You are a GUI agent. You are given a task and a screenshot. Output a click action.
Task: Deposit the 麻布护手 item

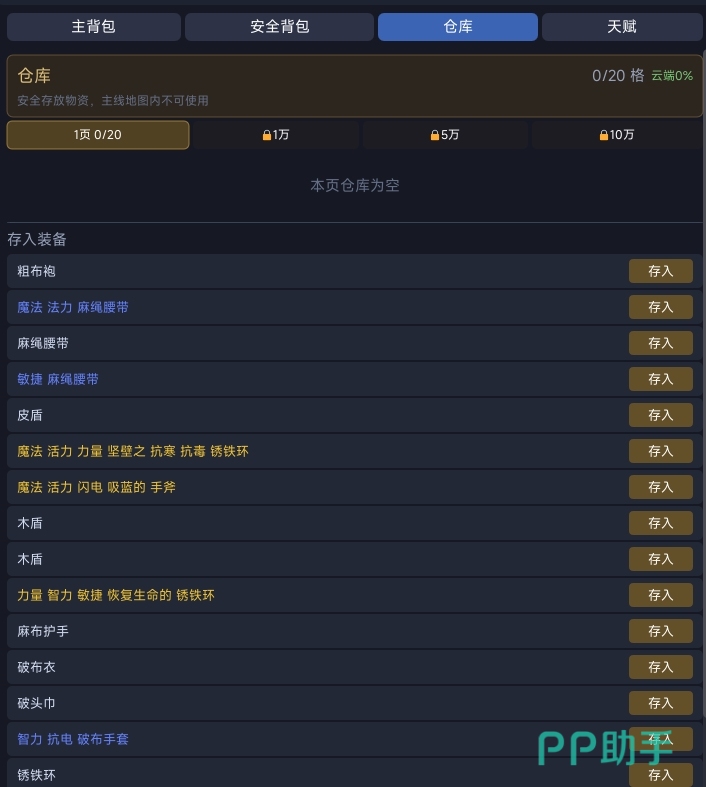click(660, 631)
